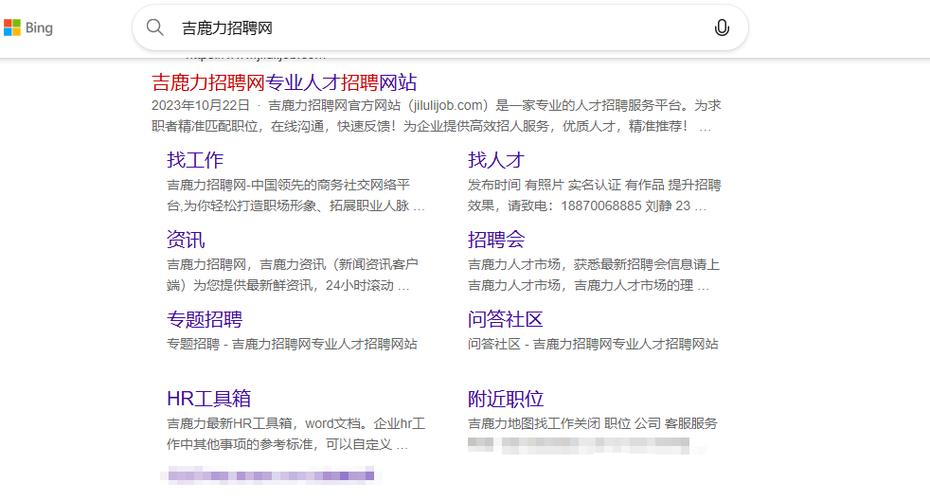Click description 吉鹿力最新HR工具箱，word文档
The width and height of the screenshot is (930, 500).
pyautogui.click(x=296, y=423)
